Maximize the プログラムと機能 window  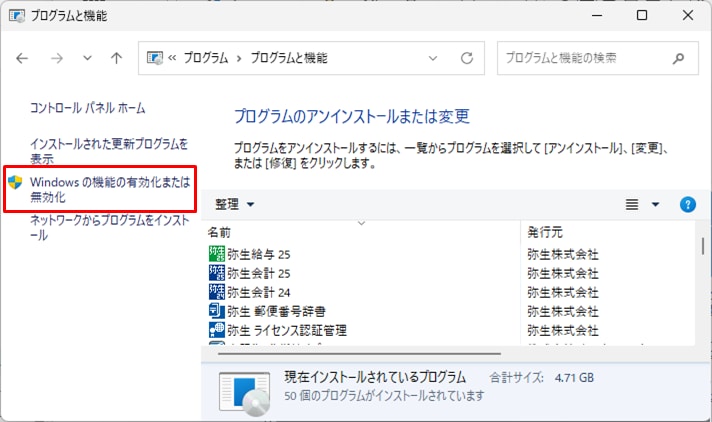click(642, 15)
